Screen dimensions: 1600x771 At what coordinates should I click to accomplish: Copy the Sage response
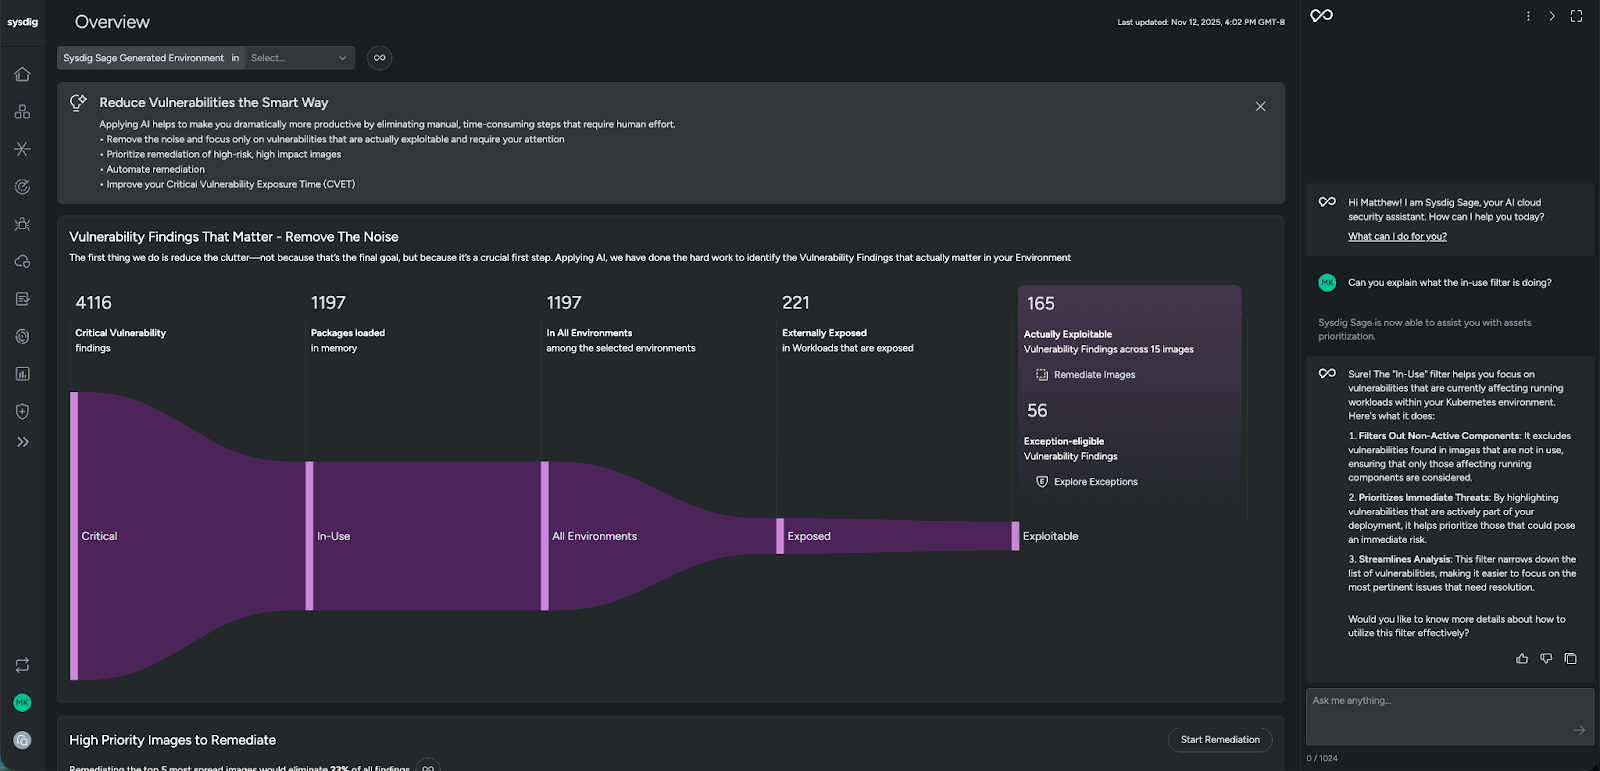pyautogui.click(x=1570, y=659)
